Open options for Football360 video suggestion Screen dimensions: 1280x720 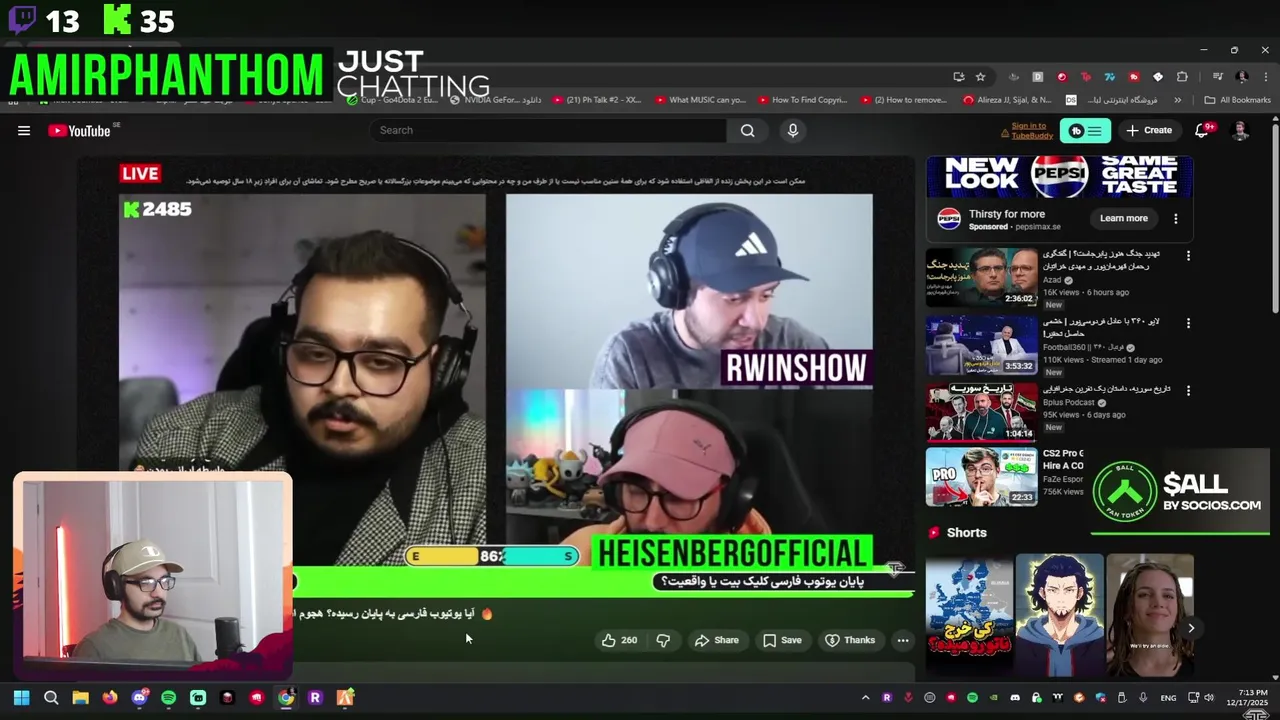point(1188,323)
